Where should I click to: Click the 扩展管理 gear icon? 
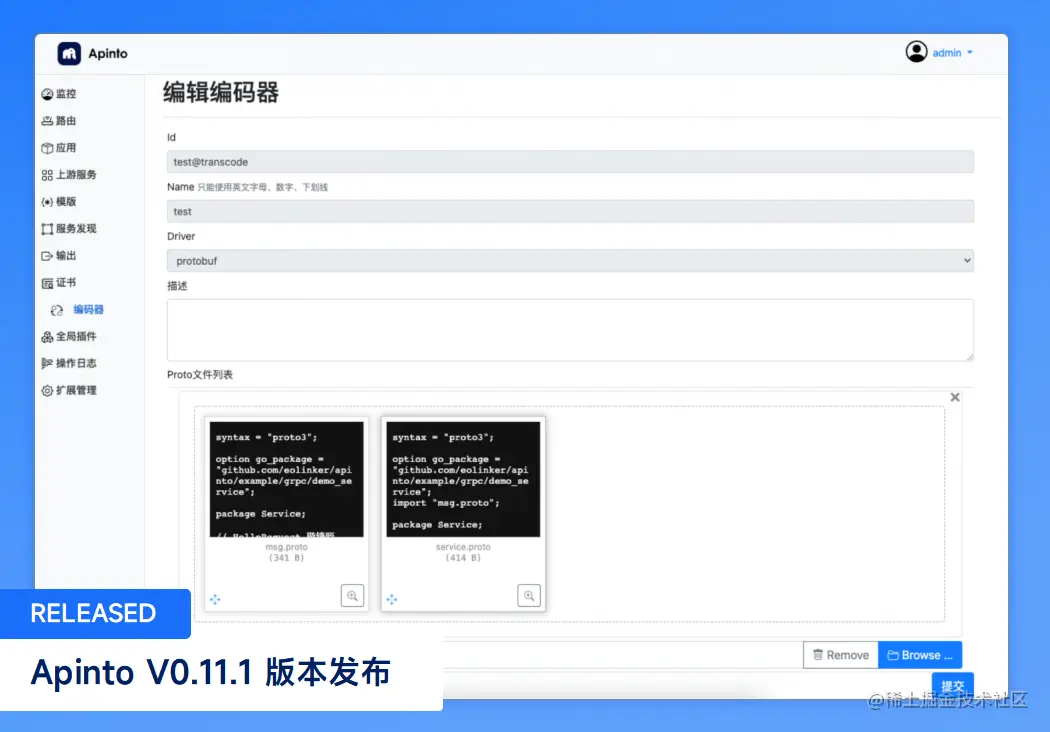[x=47, y=390]
